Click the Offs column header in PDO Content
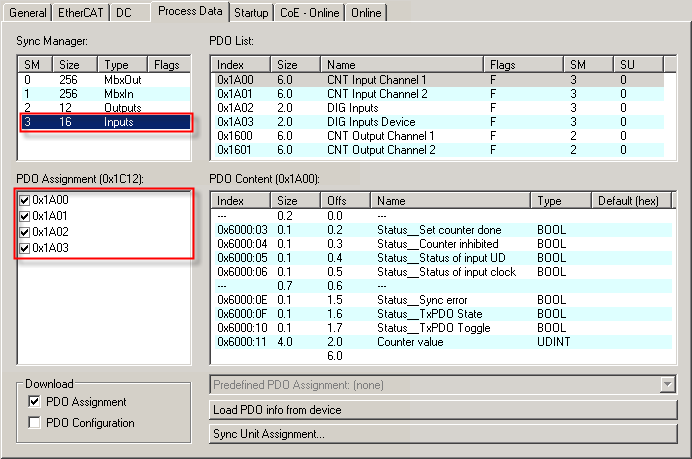The image size is (692, 459). [x=345, y=201]
